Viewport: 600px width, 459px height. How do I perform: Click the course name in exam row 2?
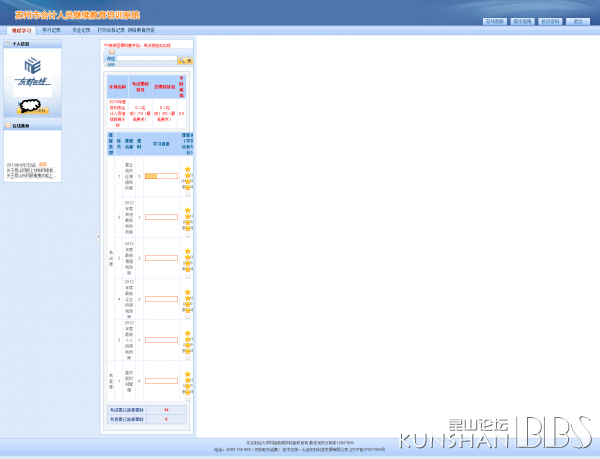tap(129, 217)
